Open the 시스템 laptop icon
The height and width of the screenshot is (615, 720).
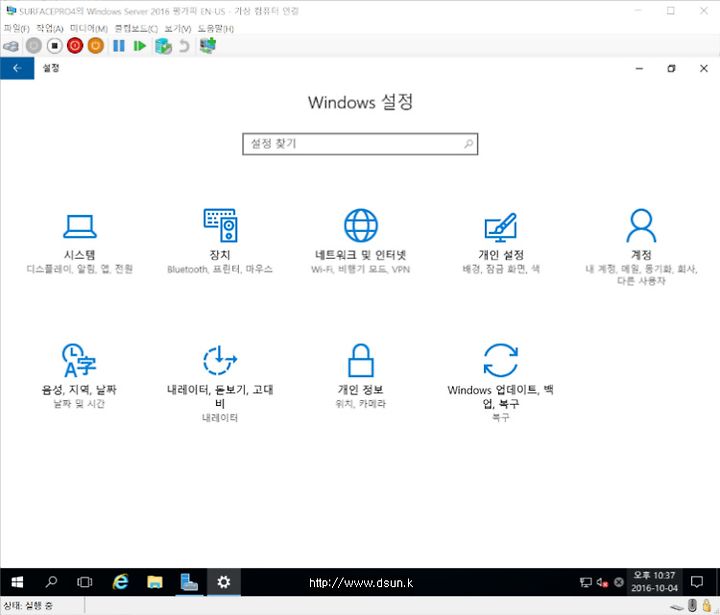click(x=80, y=226)
